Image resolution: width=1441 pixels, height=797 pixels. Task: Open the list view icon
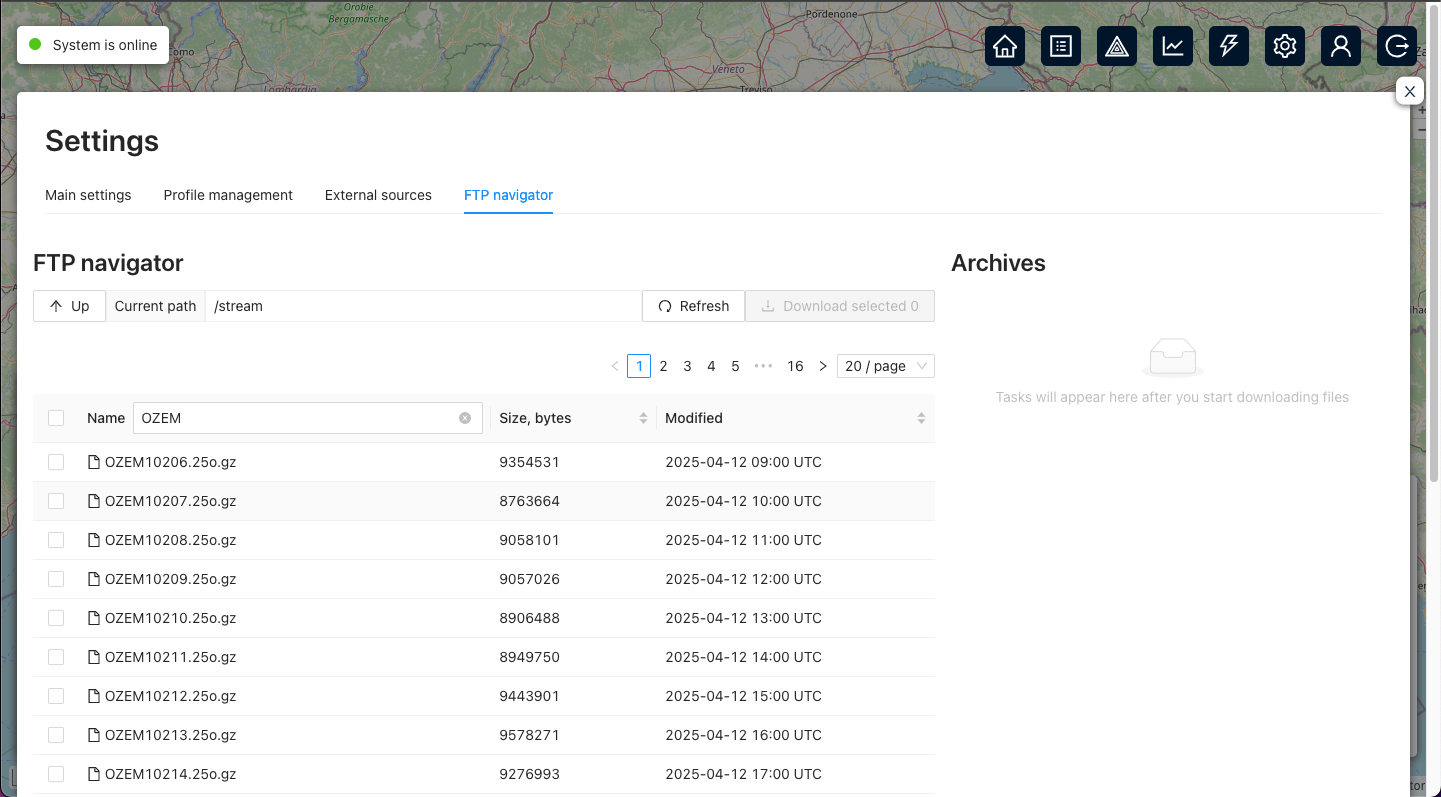1061,46
